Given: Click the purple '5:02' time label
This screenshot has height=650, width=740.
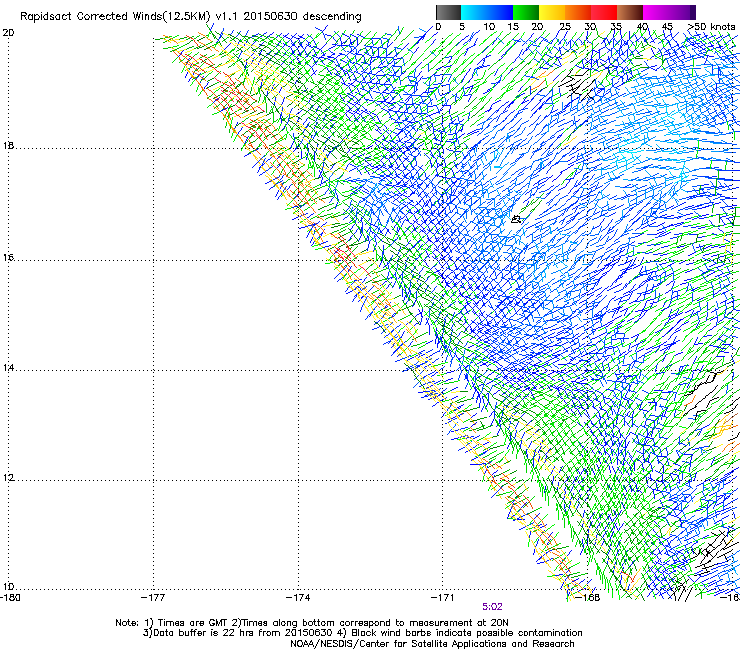Looking at the screenshot, I should pyautogui.click(x=492, y=607).
